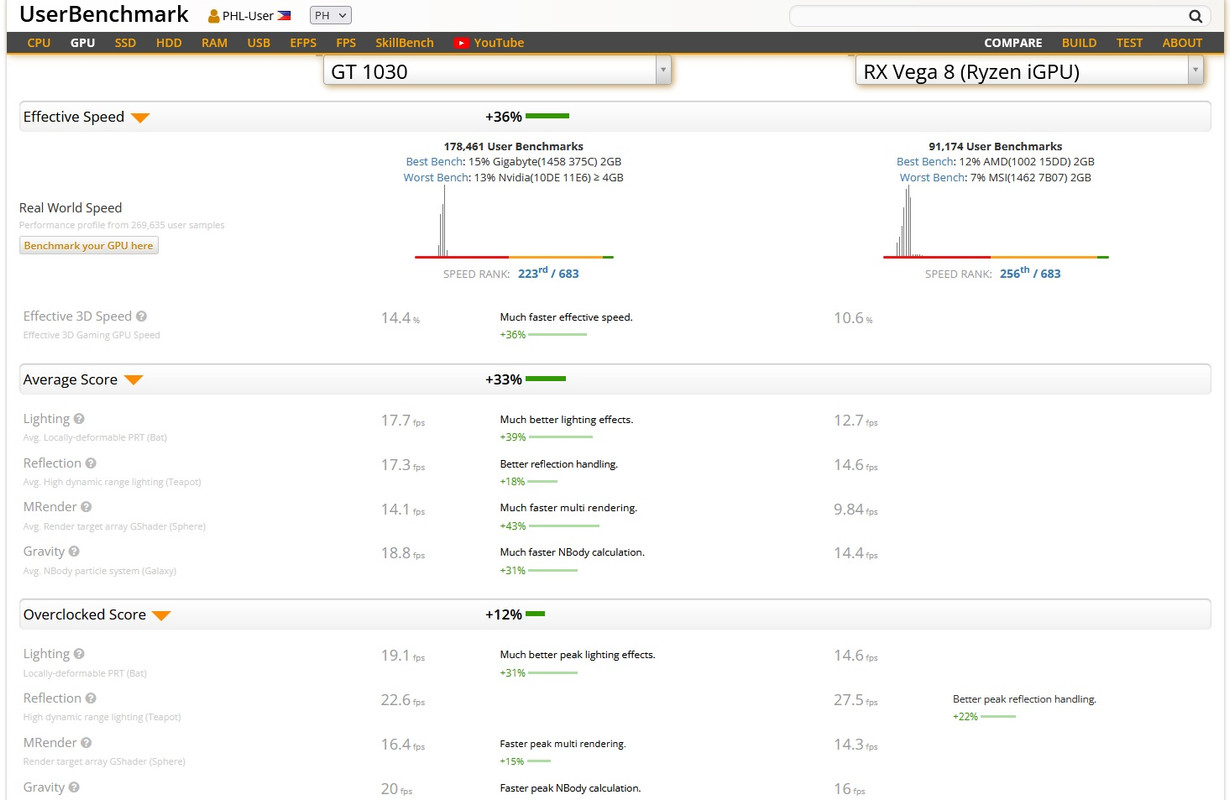
Task: Click '91,174 User Benchmarks' heading
Action: coord(995,146)
